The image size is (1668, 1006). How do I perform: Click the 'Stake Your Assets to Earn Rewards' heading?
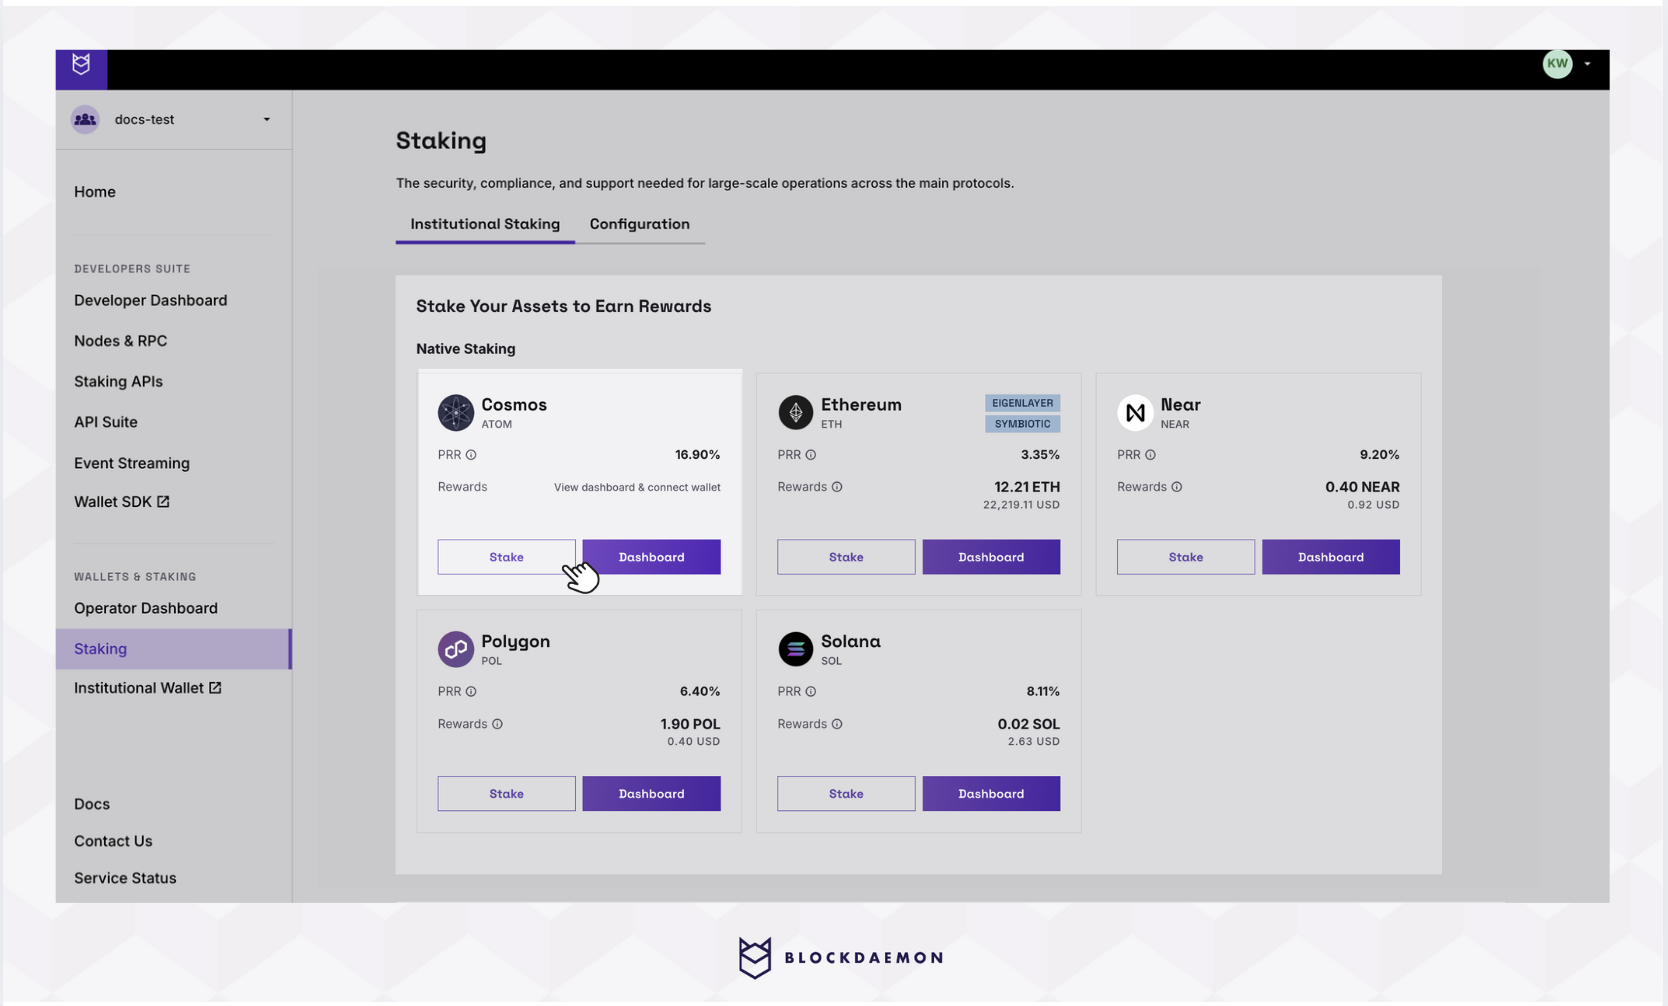click(x=564, y=307)
